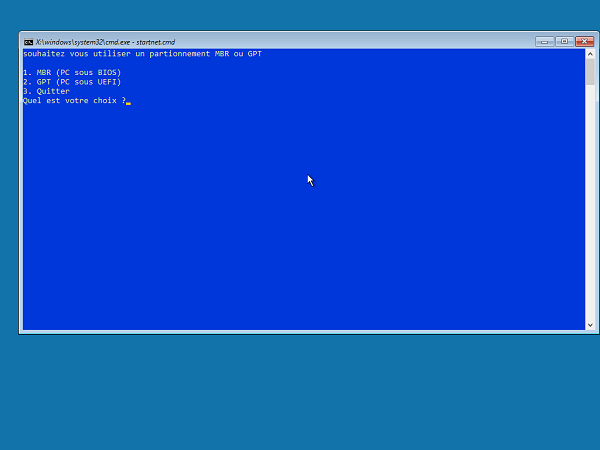Click the empty scrollbar track below the thumb

590,203
